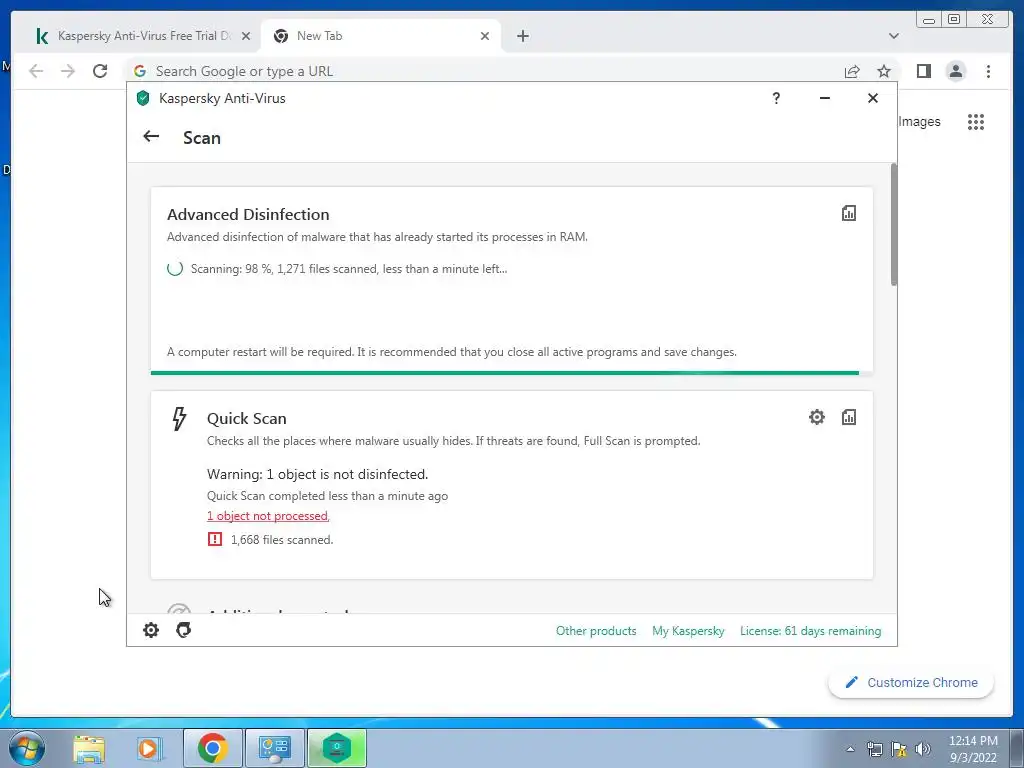Click Kaspersky icon in taskbar

point(337,748)
